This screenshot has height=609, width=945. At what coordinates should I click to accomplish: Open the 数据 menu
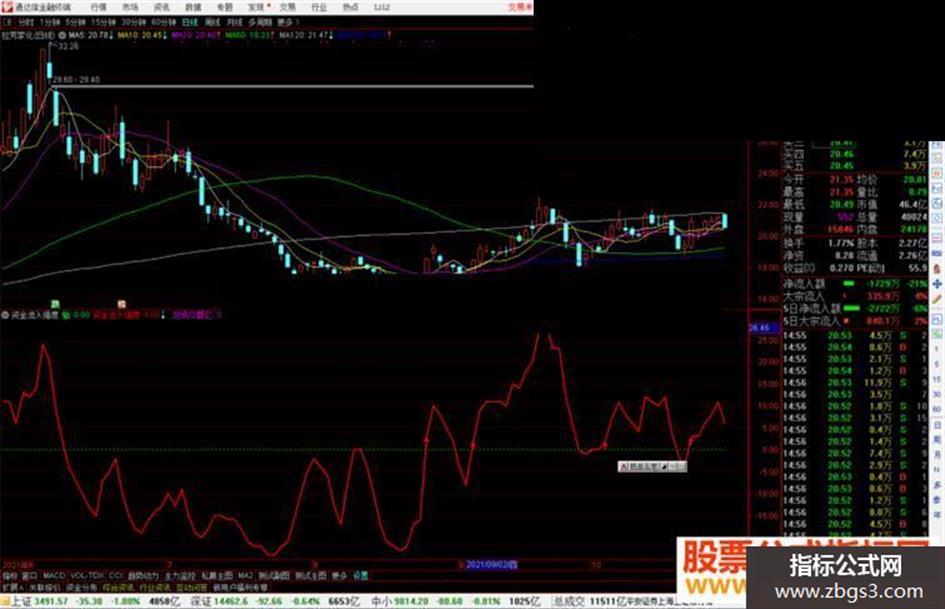193,7
